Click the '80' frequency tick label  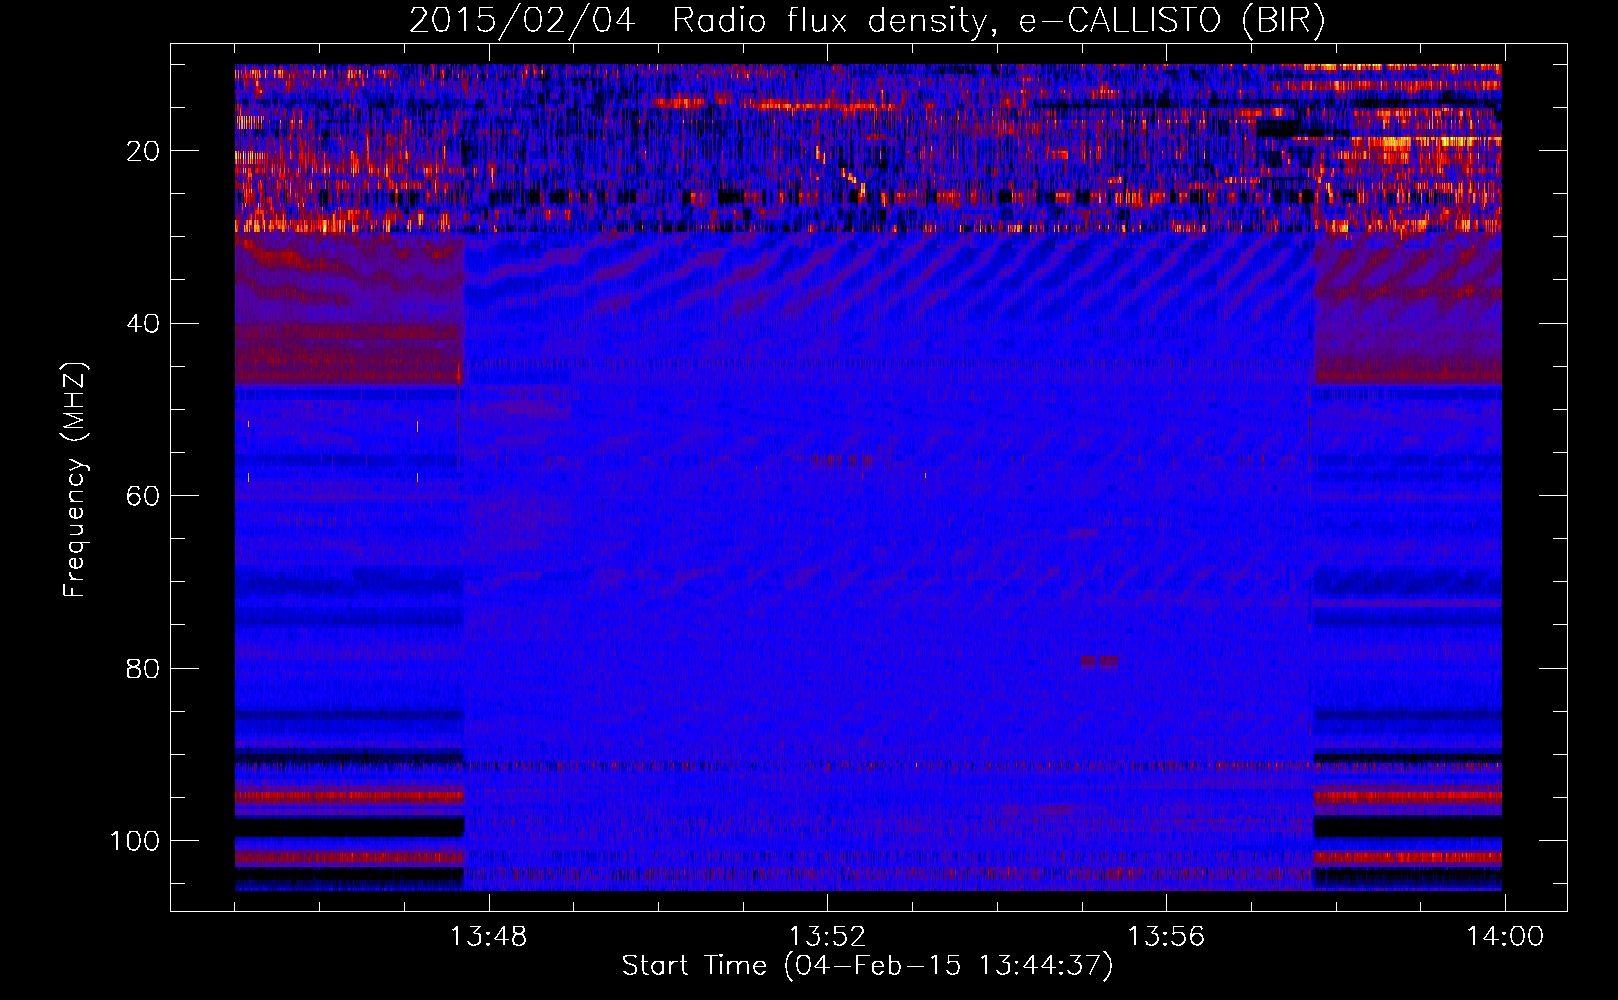(143, 669)
